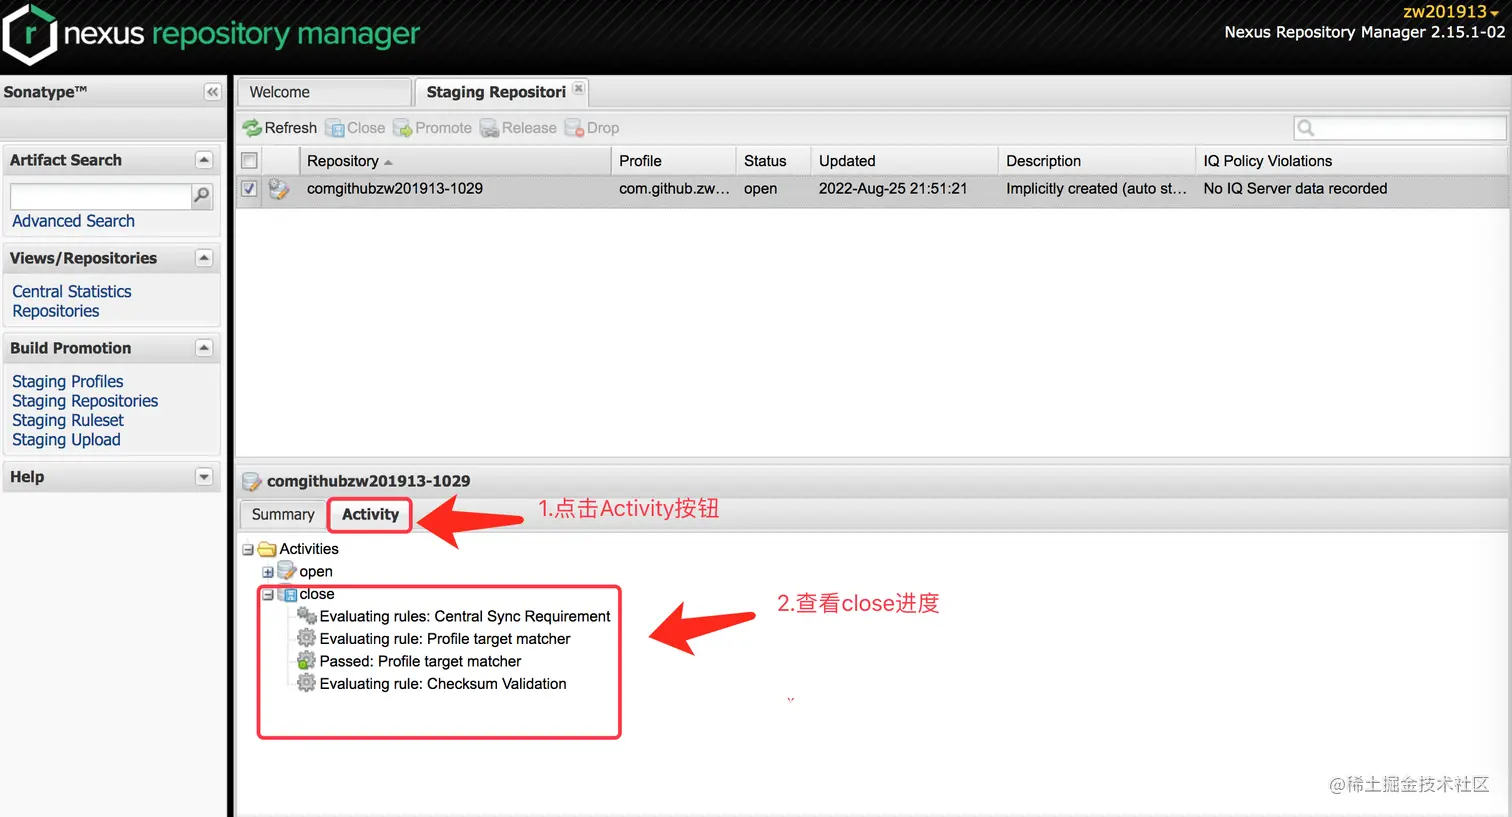
Task: Click the Promote toolbar button
Action: coord(432,128)
